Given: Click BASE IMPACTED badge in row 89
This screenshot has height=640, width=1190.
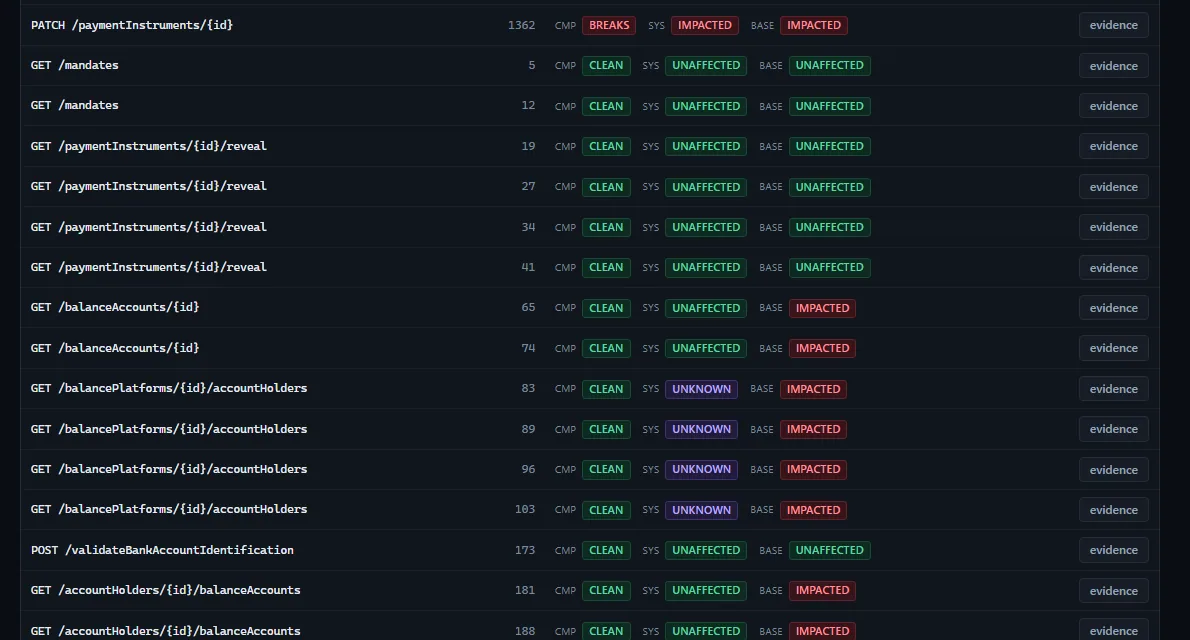Looking at the screenshot, I should click(814, 429).
